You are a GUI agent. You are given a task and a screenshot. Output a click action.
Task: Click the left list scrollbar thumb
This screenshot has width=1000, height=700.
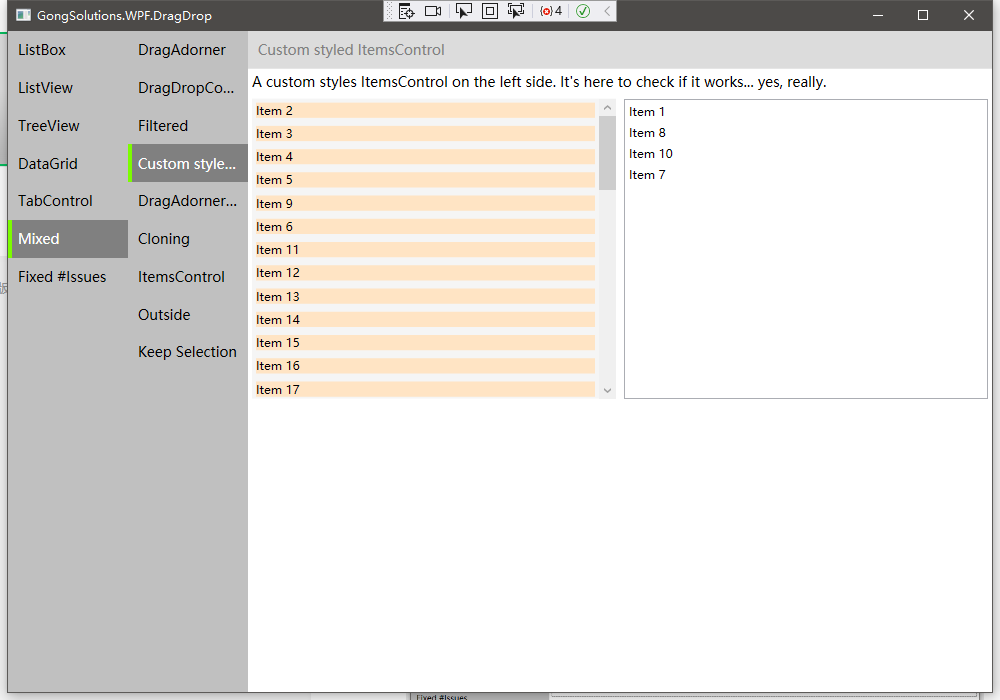pyautogui.click(x=607, y=152)
